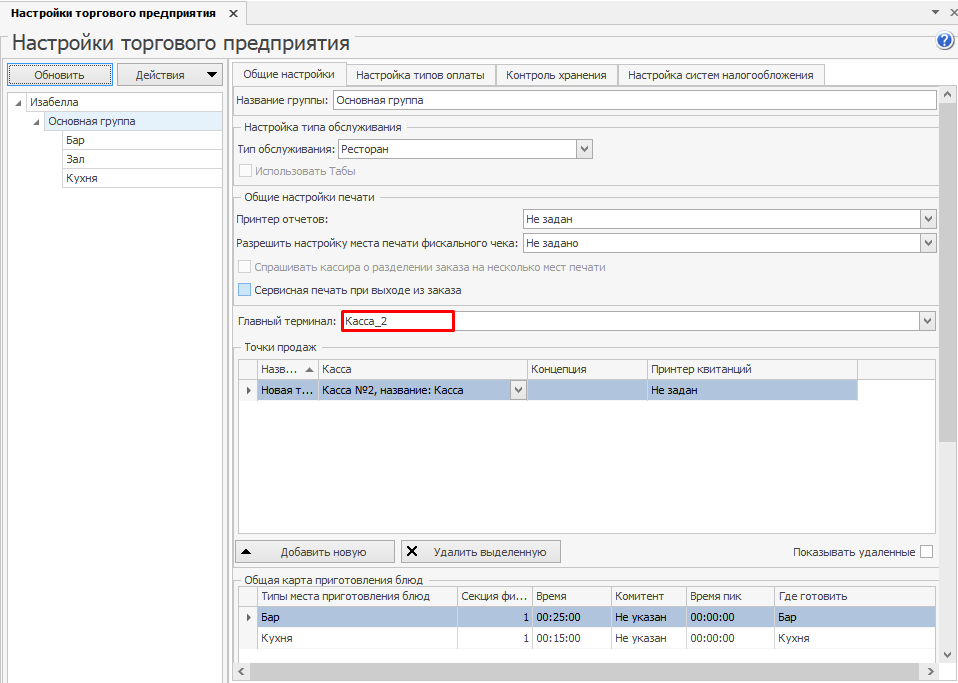Expand the Принтер отчетов dropdown
The width and height of the screenshot is (958, 683).
[928, 219]
